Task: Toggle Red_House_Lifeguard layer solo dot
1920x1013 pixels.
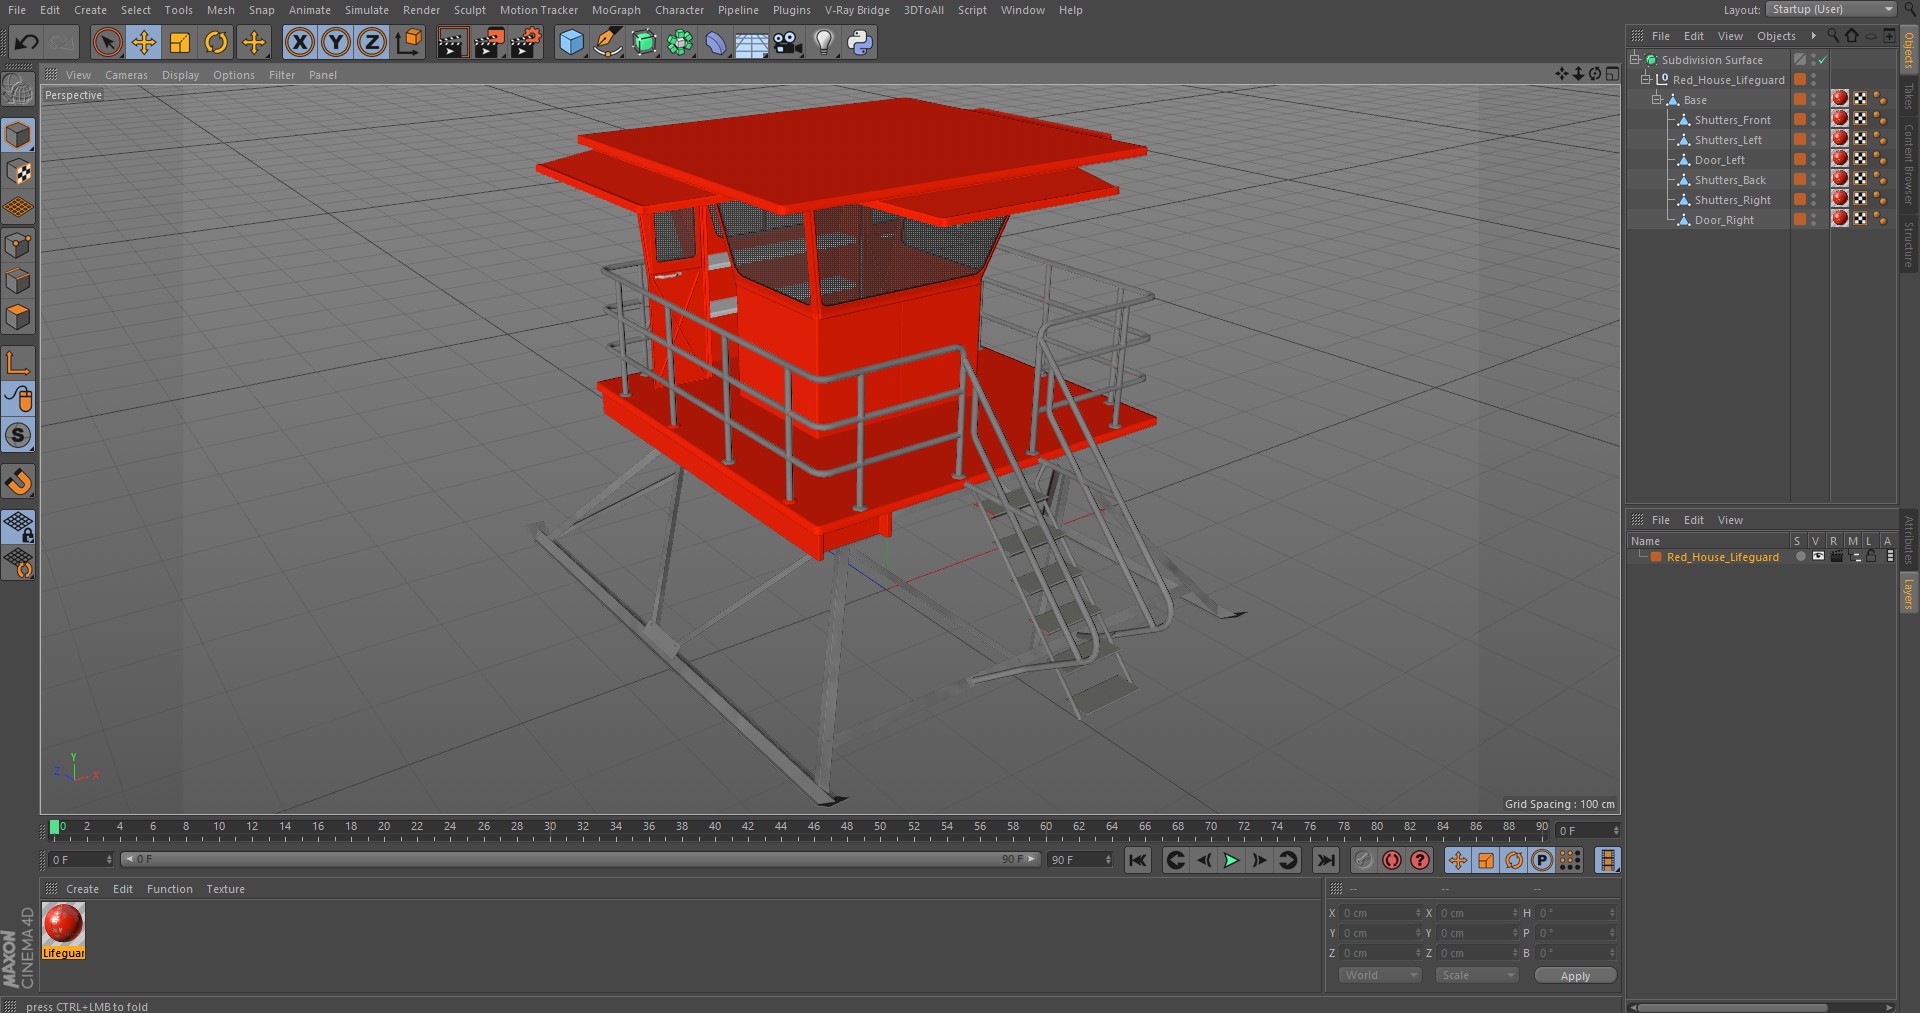Action: click(x=1800, y=556)
